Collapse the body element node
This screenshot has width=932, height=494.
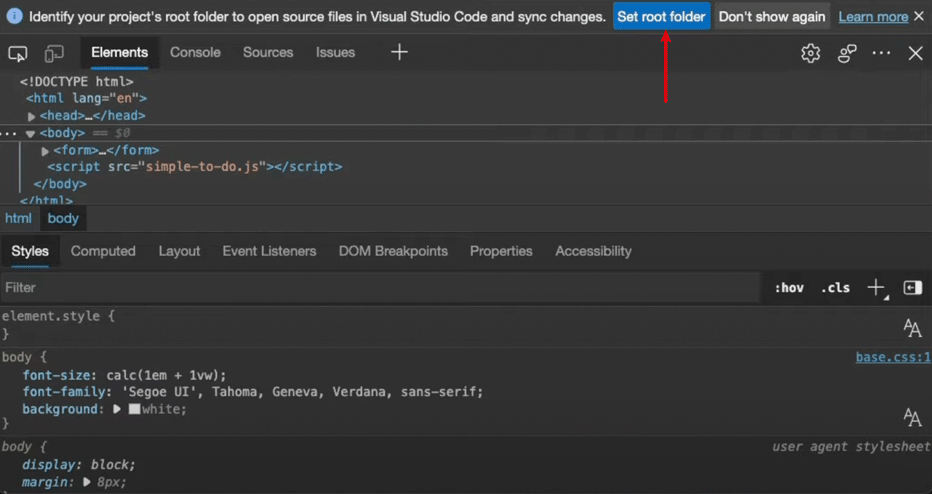[30, 134]
